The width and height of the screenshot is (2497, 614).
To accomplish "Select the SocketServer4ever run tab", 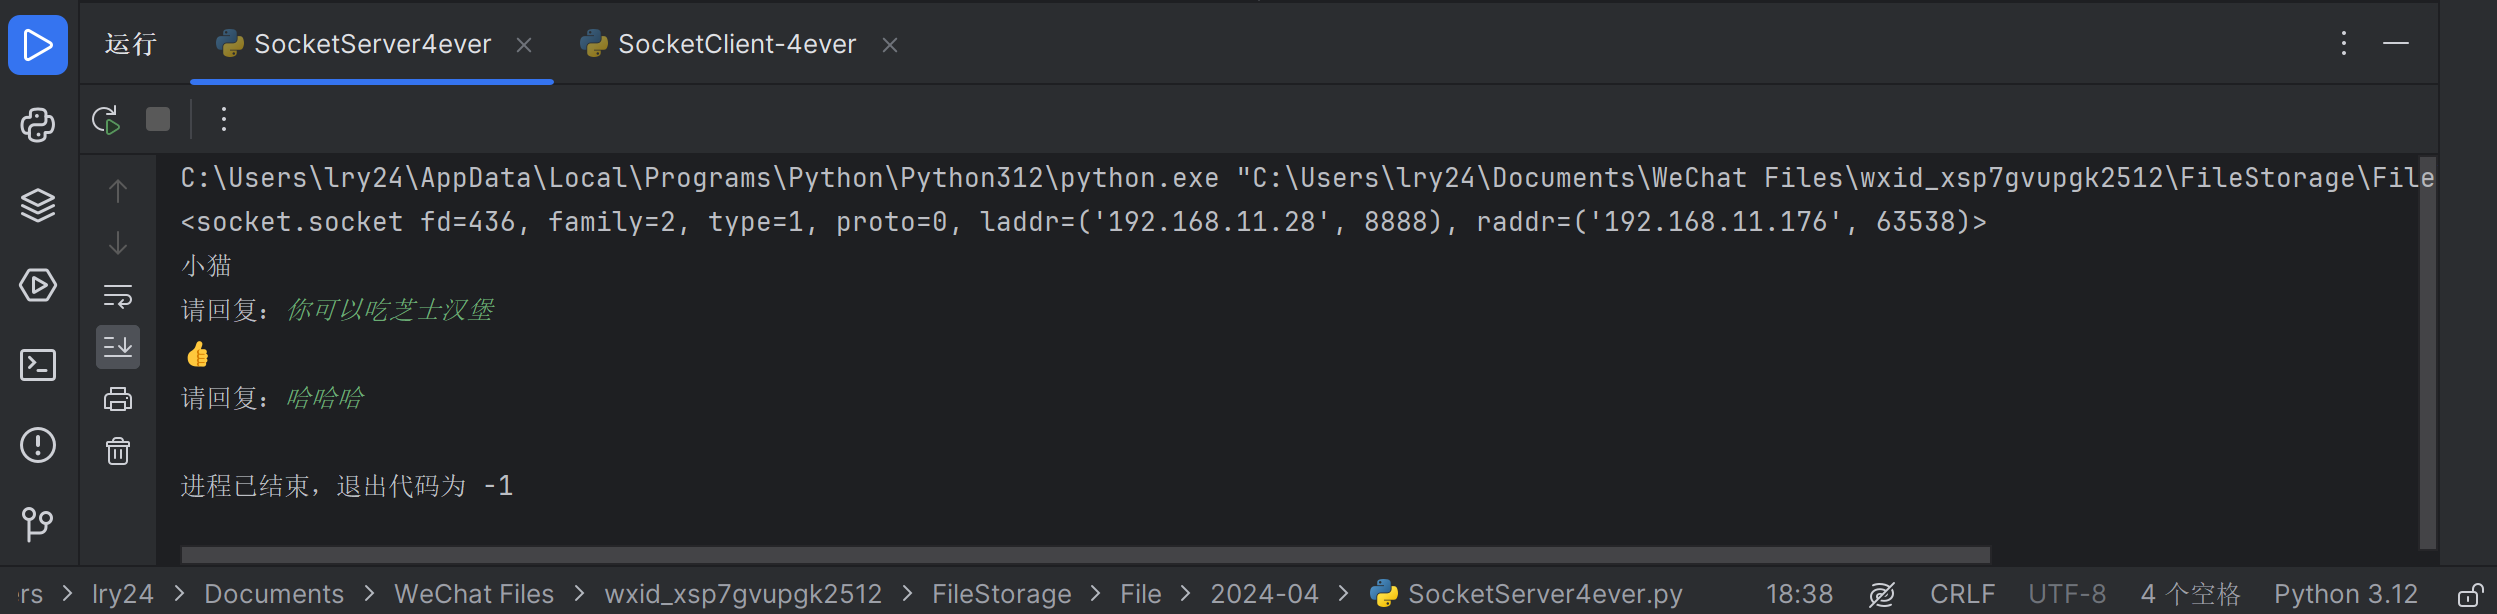I will (372, 44).
